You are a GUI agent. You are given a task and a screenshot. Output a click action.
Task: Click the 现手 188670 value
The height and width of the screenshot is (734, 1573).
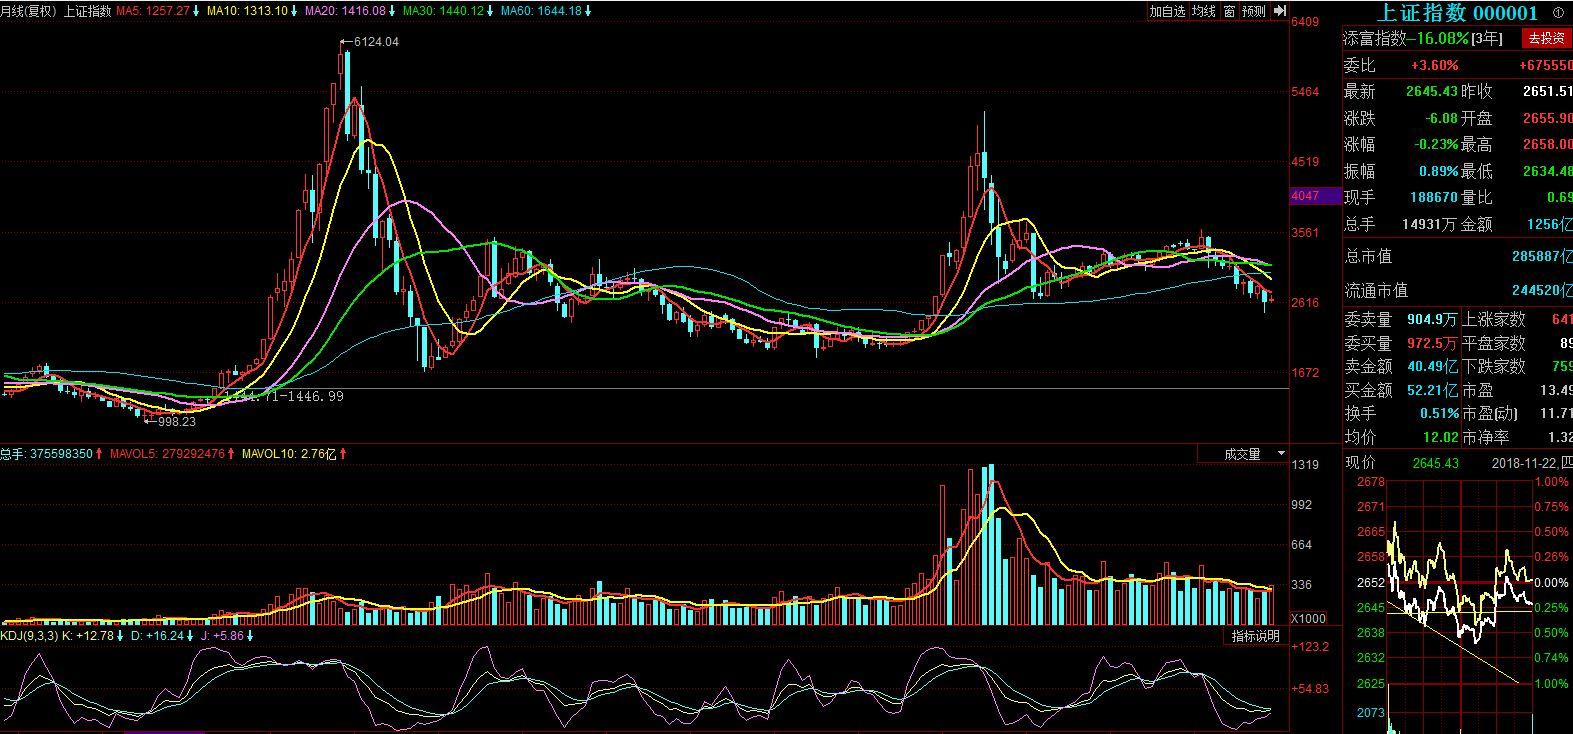(x=1433, y=198)
